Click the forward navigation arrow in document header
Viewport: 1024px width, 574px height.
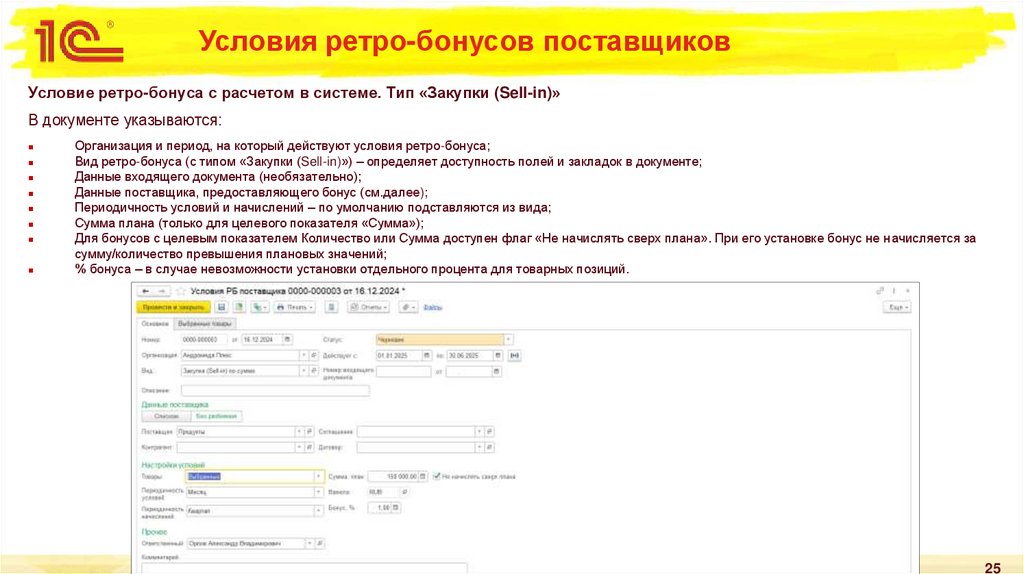tap(162, 291)
